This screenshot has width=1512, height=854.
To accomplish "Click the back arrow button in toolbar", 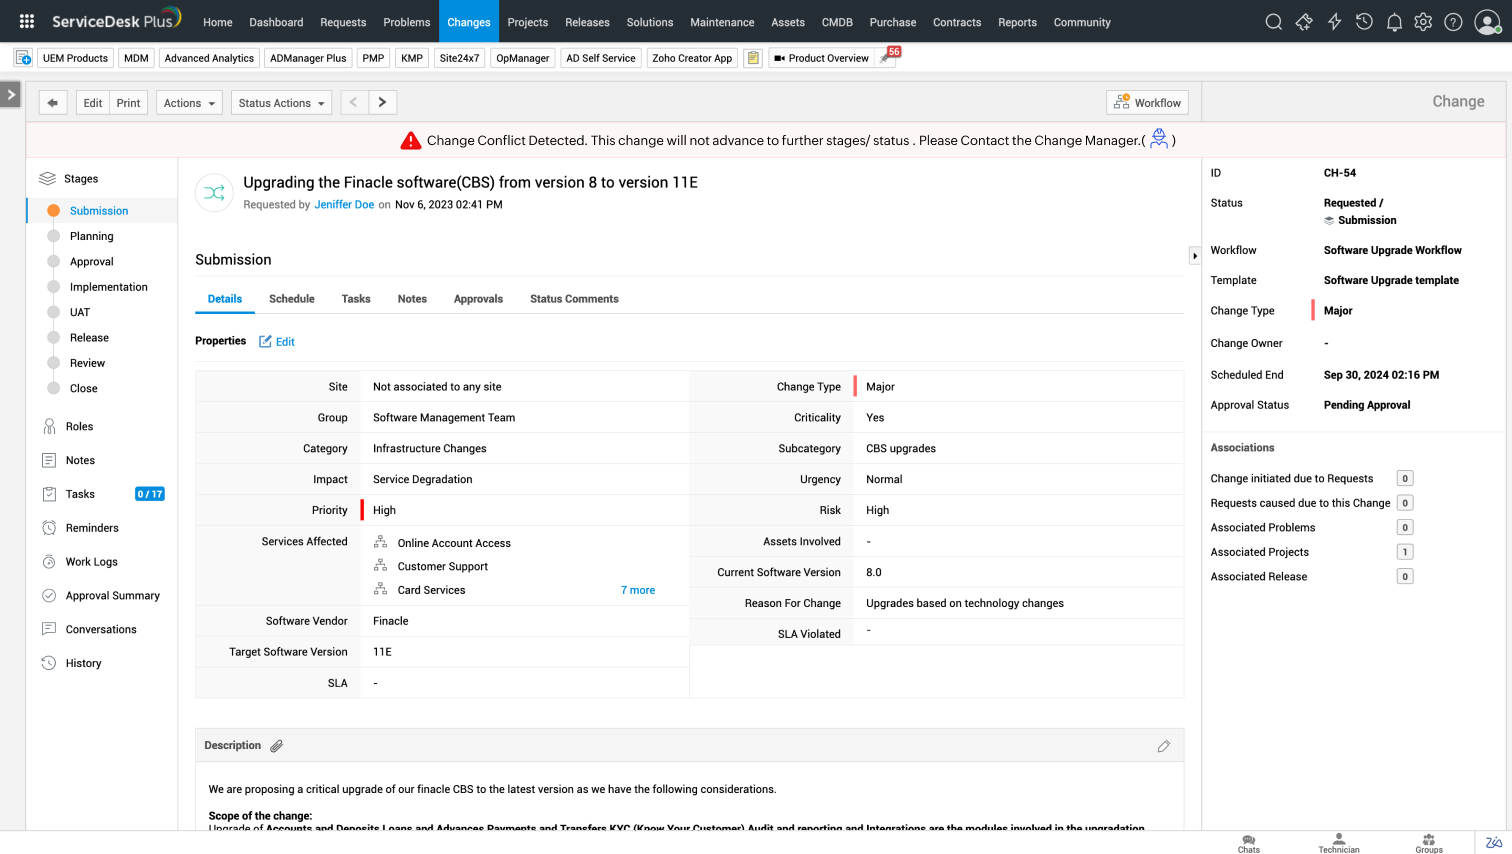I will (53, 103).
